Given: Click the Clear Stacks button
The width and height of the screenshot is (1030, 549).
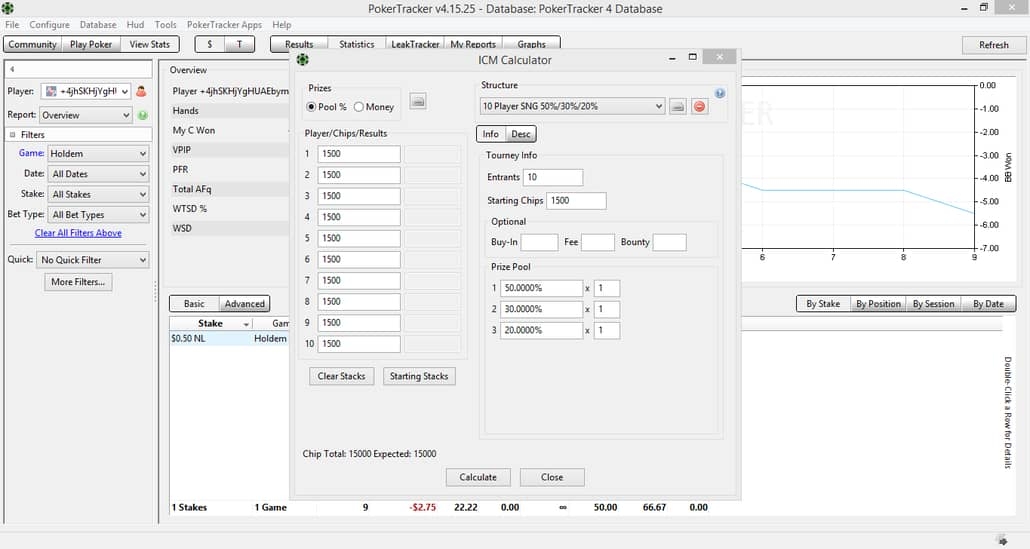Looking at the screenshot, I should click(x=342, y=376).
